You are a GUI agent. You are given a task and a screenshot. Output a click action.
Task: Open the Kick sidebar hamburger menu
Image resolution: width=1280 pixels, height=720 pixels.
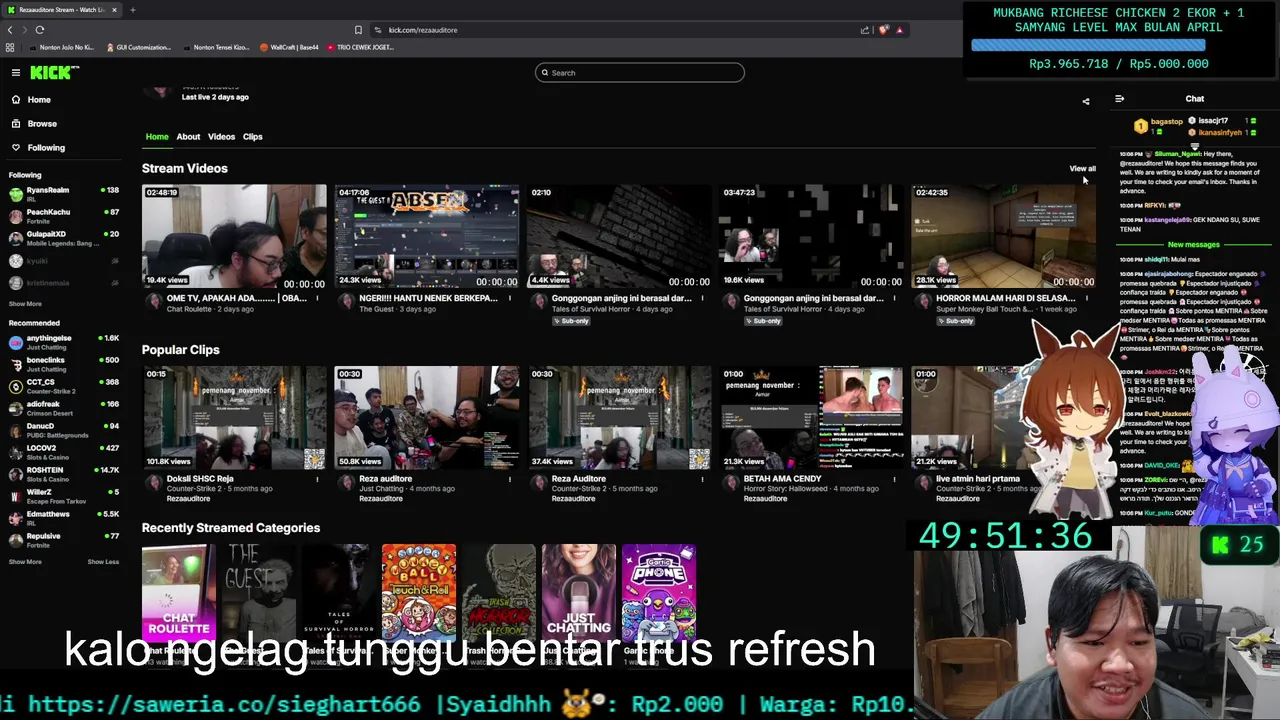tap(16, 72)
